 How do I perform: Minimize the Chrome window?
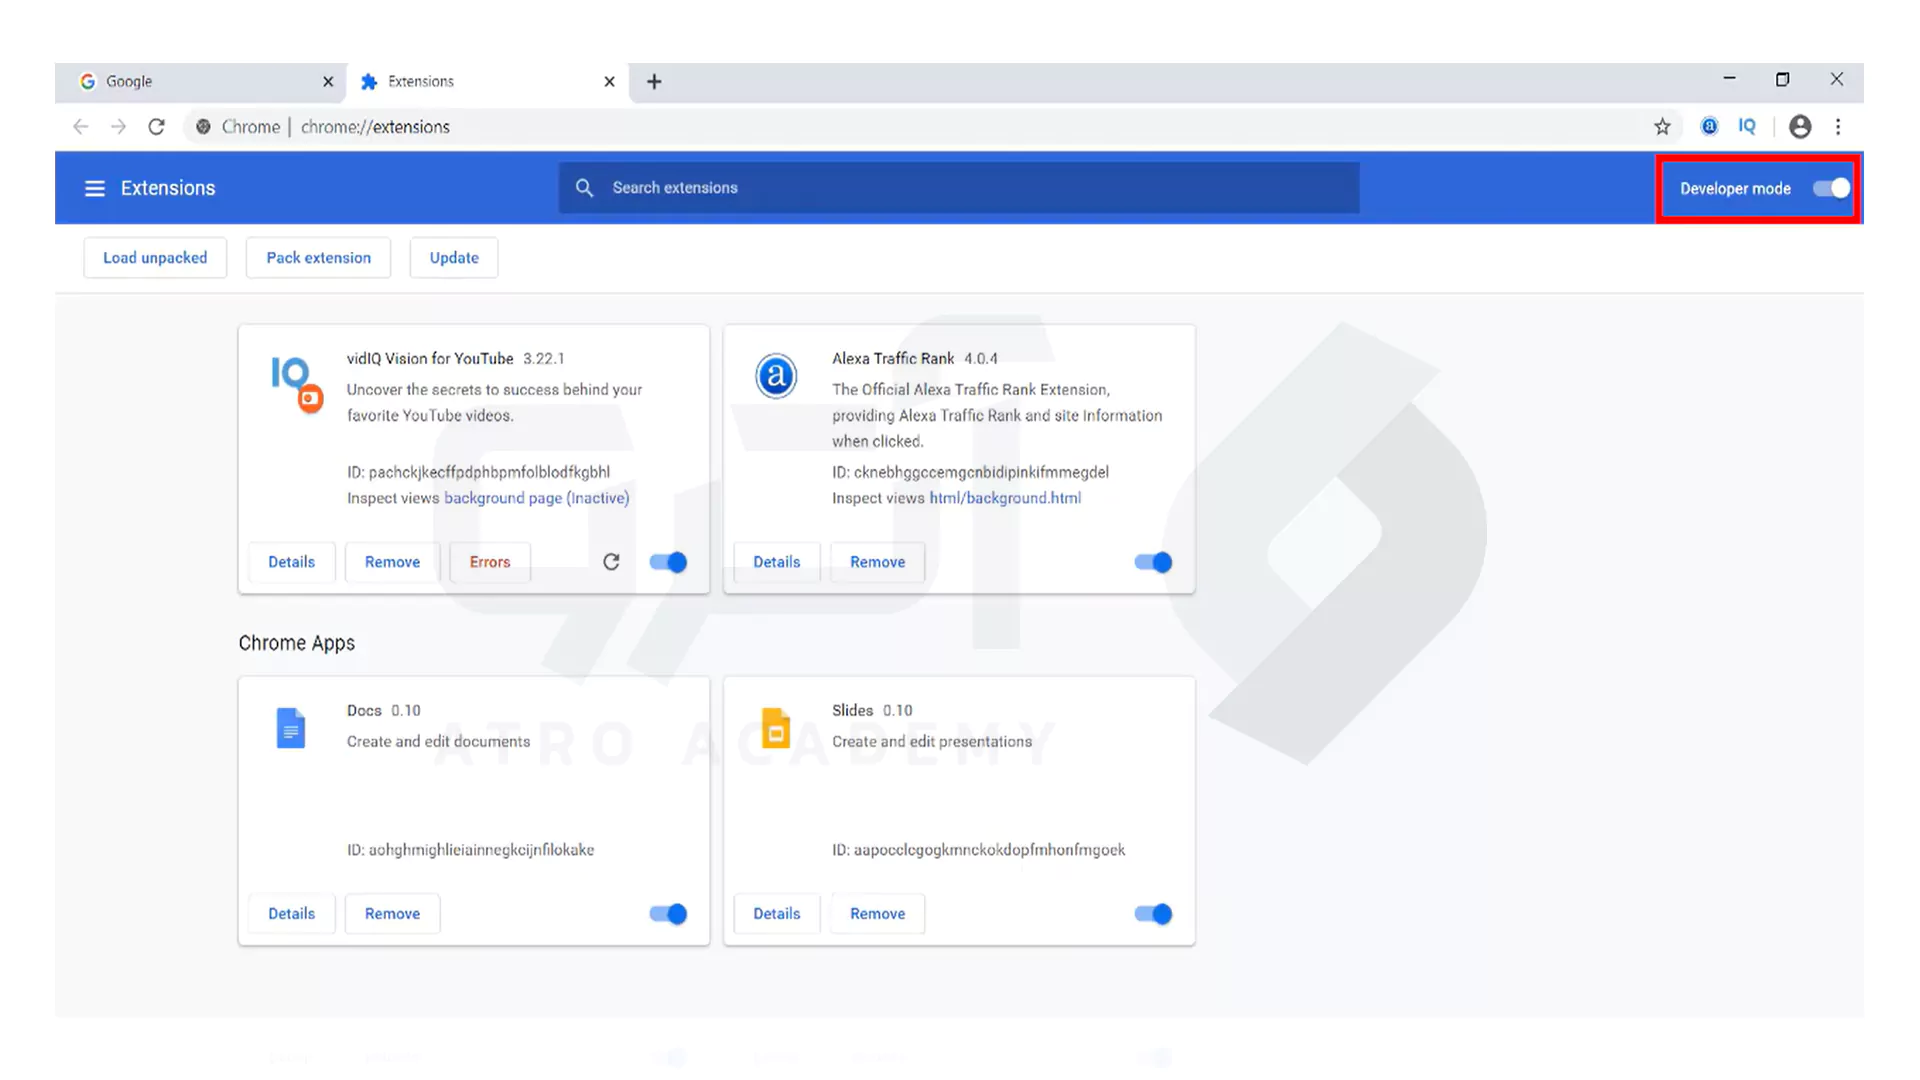pyautogui.click(x=1729, y=79)
